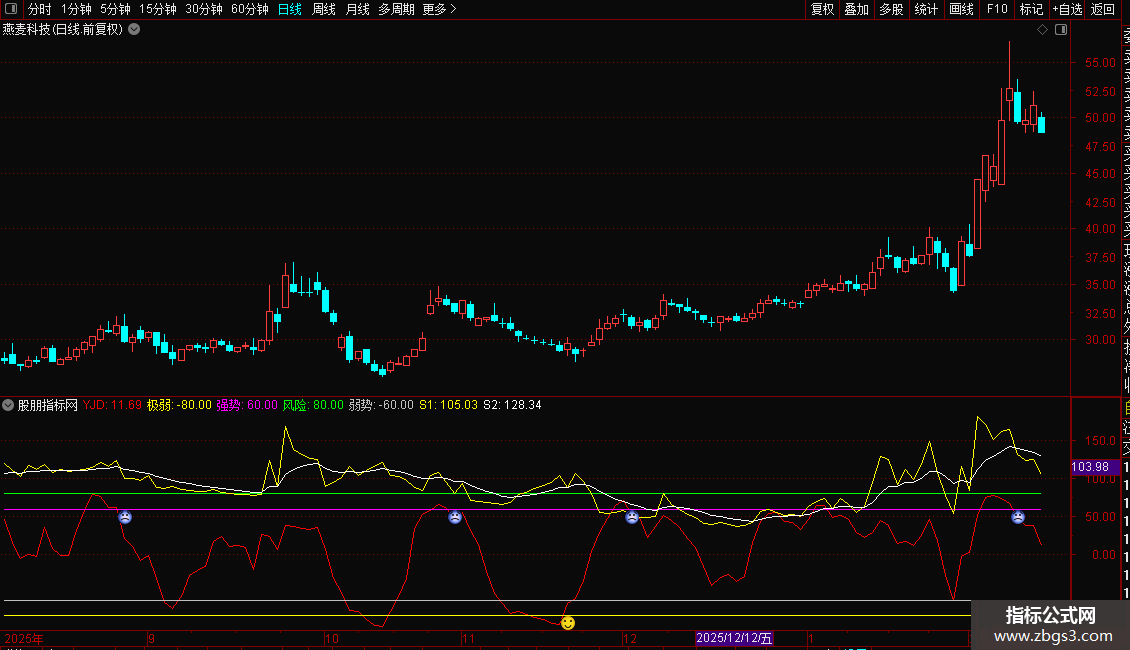The height and width of the screenshot is (650, 1130).
Task: Select the 60分钟 timeframe tab
Action: click(249, 9)
